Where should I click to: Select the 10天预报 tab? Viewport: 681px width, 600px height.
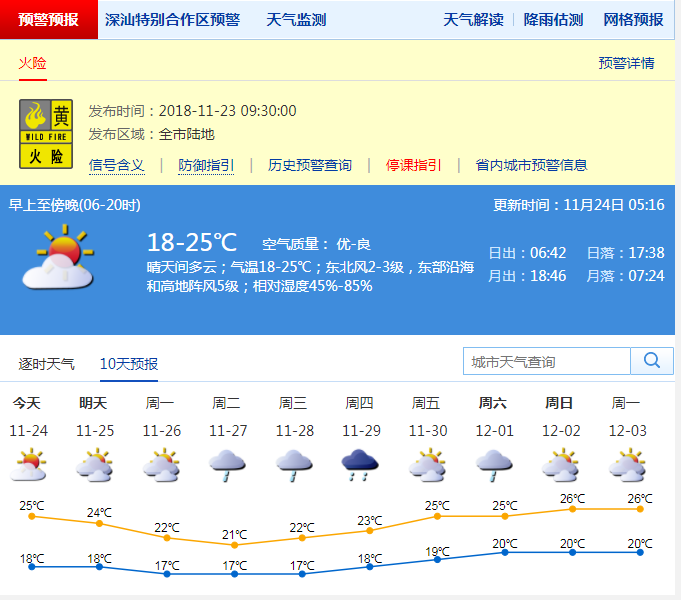tap(128, 363)
